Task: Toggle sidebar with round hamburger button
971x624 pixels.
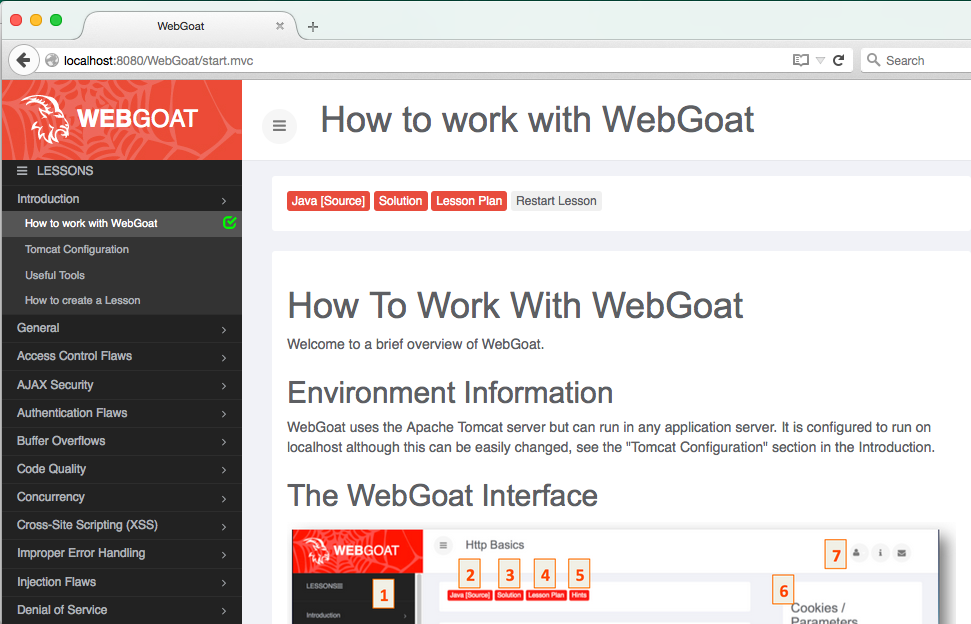Action: [x=279, y=126]
